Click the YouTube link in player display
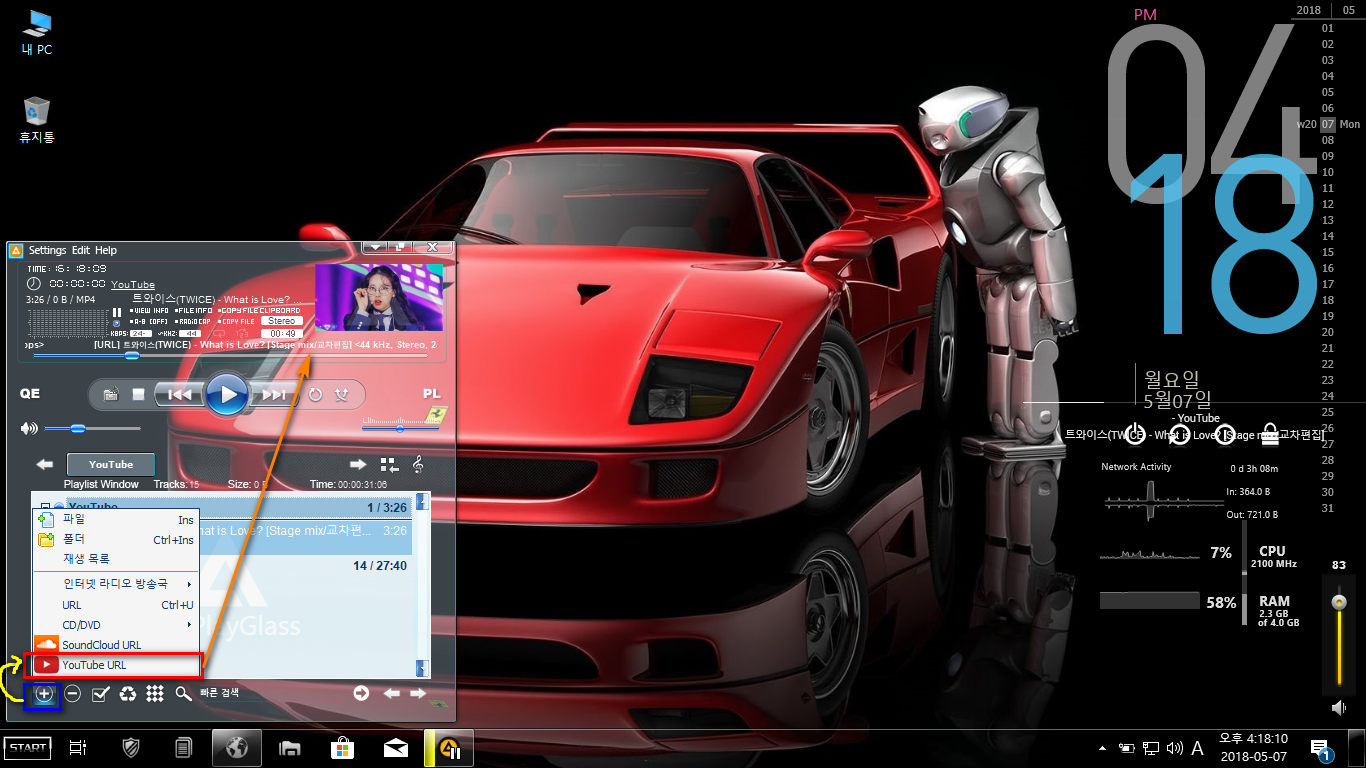This screenshot has height=768, width=1366. 133,285
